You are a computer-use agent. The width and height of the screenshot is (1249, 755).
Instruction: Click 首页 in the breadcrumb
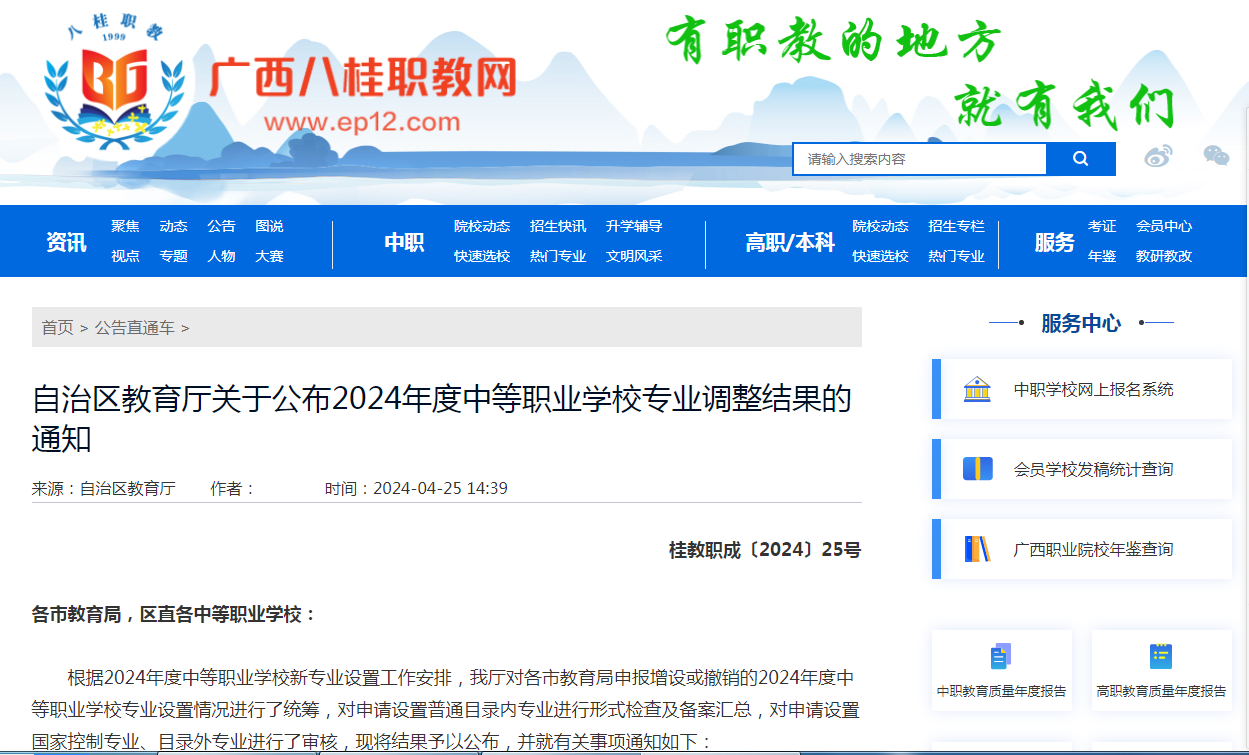(57, 328)
